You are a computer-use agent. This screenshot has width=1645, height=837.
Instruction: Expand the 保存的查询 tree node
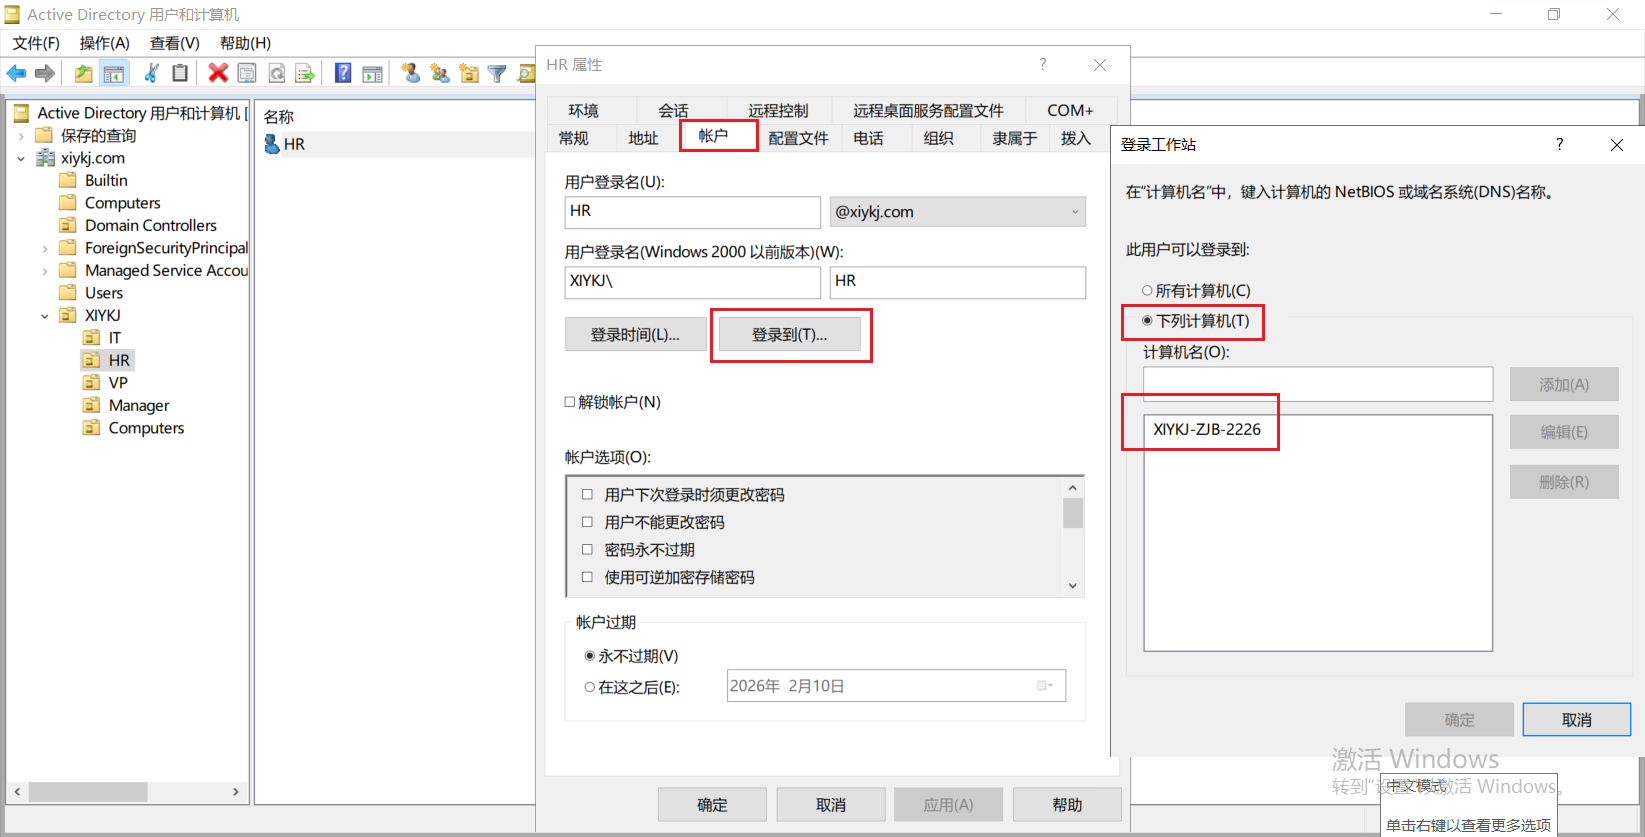21,136
